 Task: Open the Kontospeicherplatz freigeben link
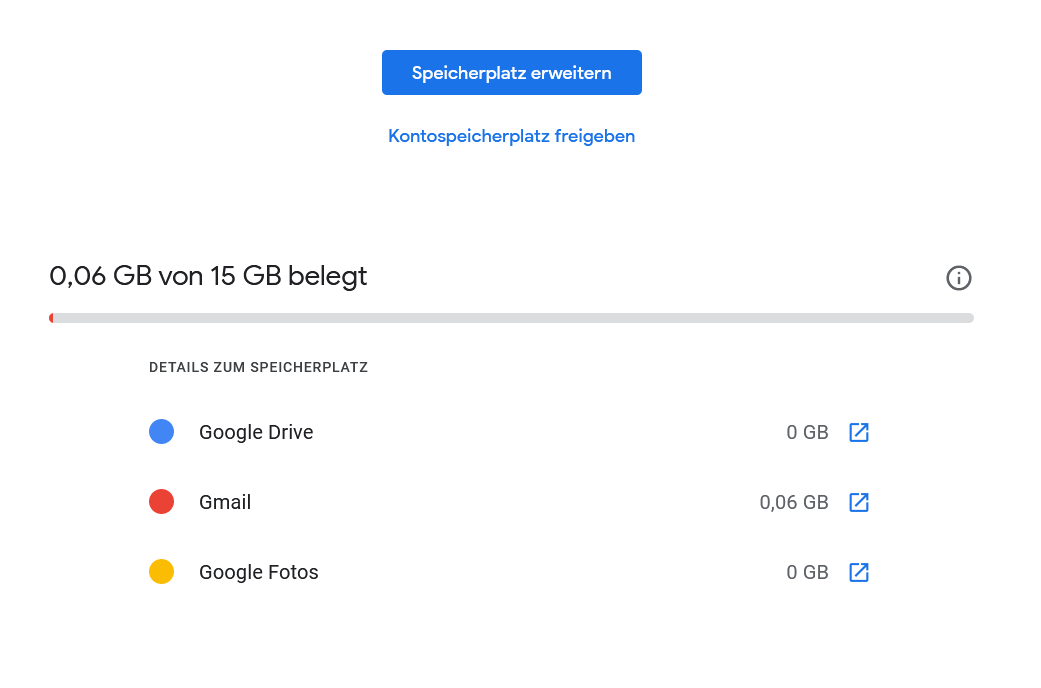click(x=511, y=136)
